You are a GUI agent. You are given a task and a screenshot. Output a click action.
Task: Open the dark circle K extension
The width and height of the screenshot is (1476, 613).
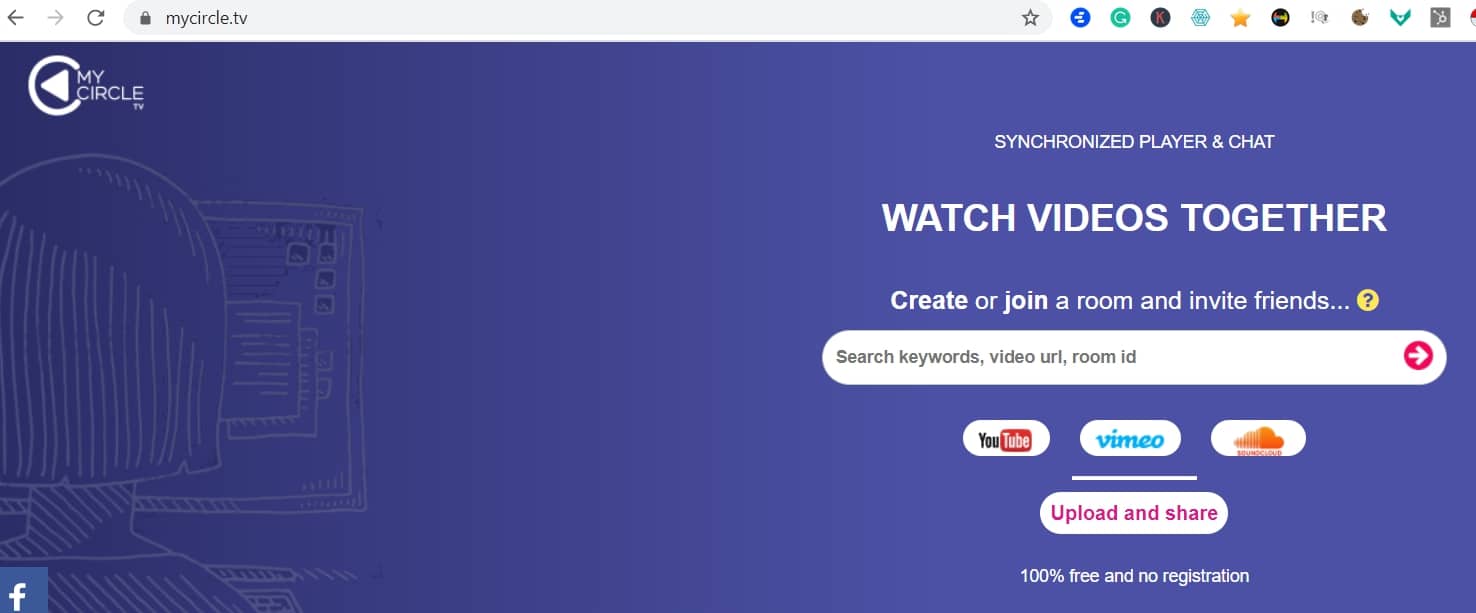(x=1160, y=18)
